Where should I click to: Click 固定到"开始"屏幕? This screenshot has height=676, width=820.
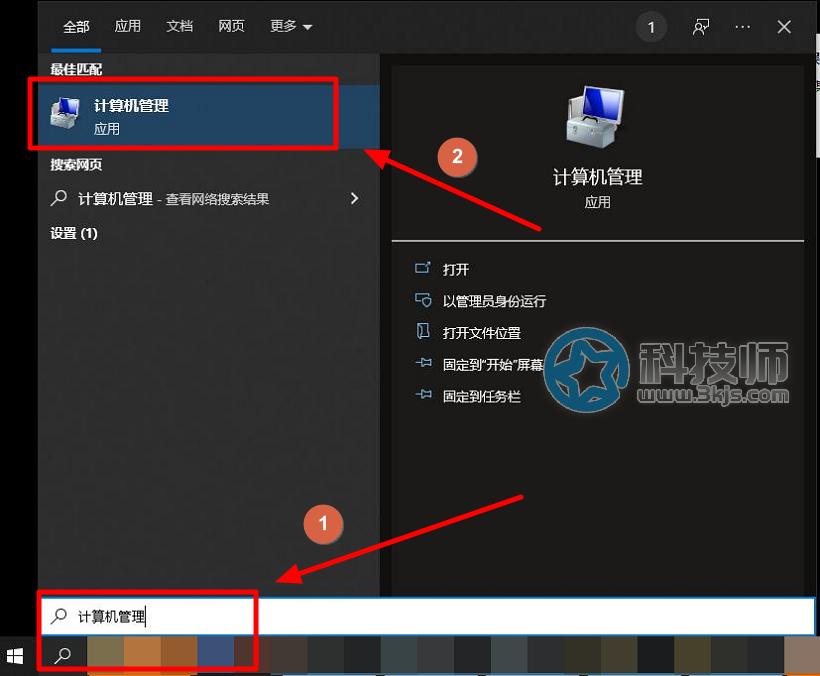pyautogui.click(x=493, y=364)
